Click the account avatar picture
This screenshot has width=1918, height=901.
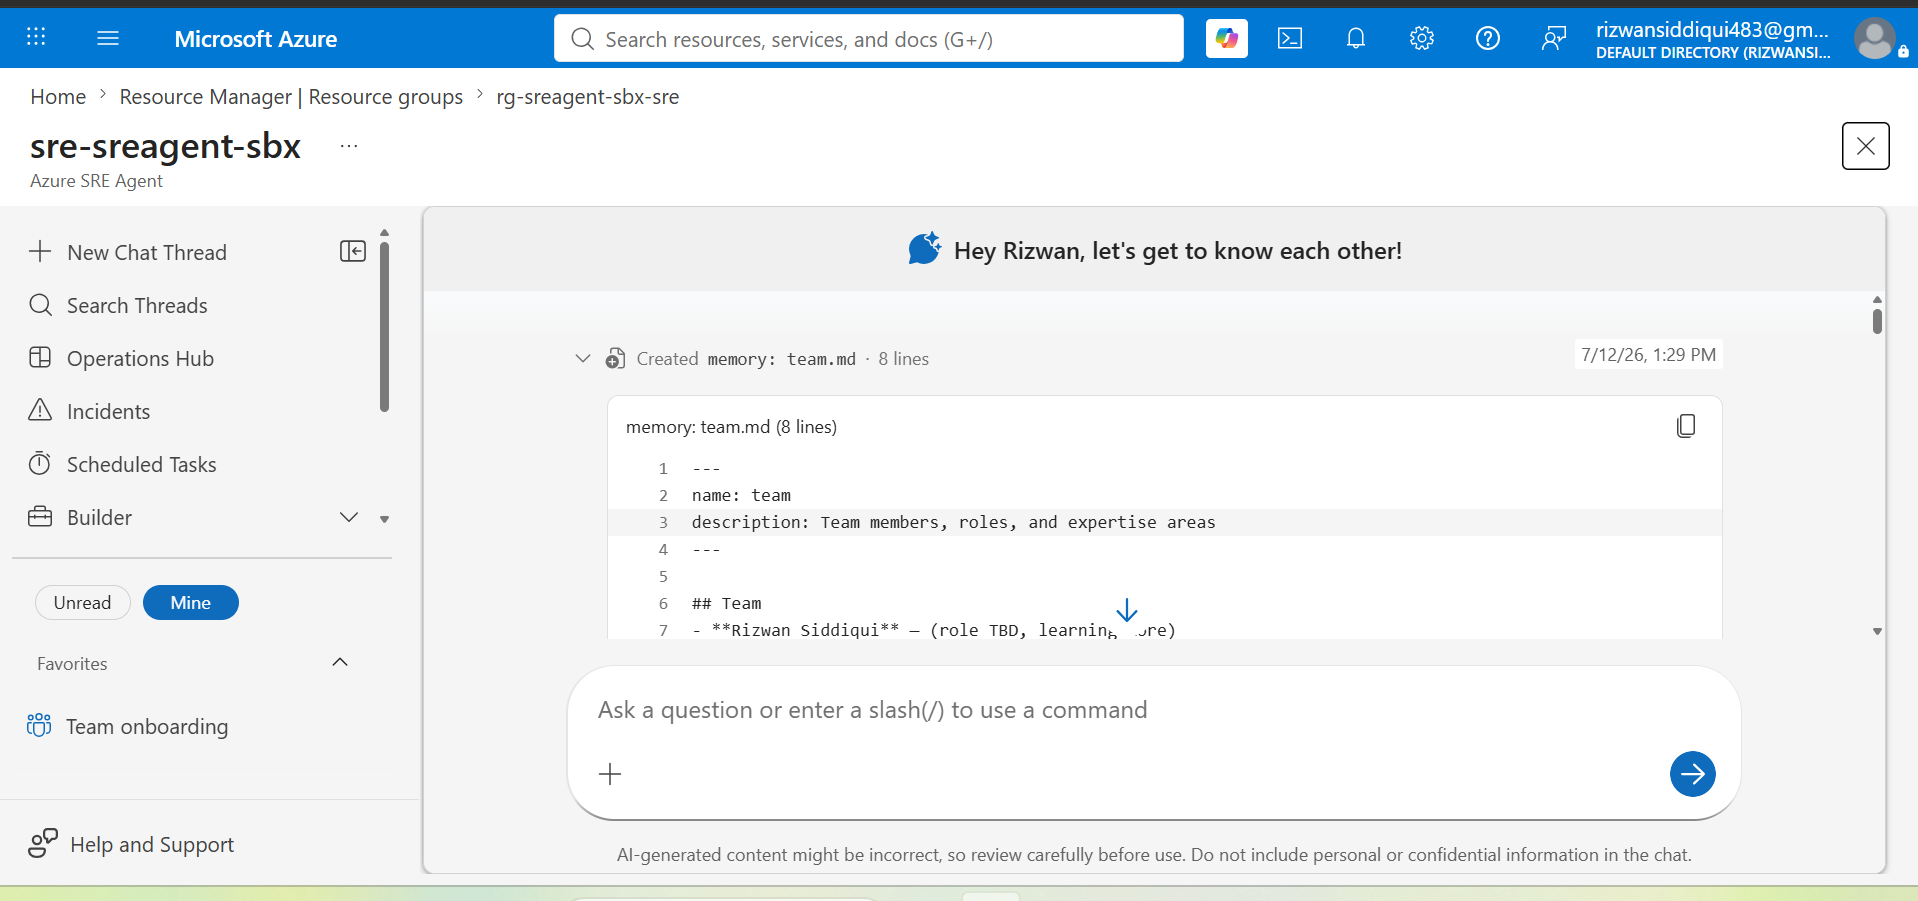(x=1874, y=39)
